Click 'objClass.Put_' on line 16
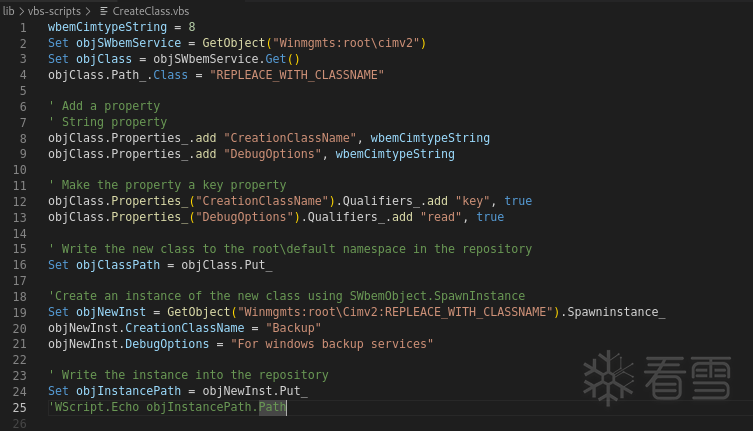 coord(227,265)
